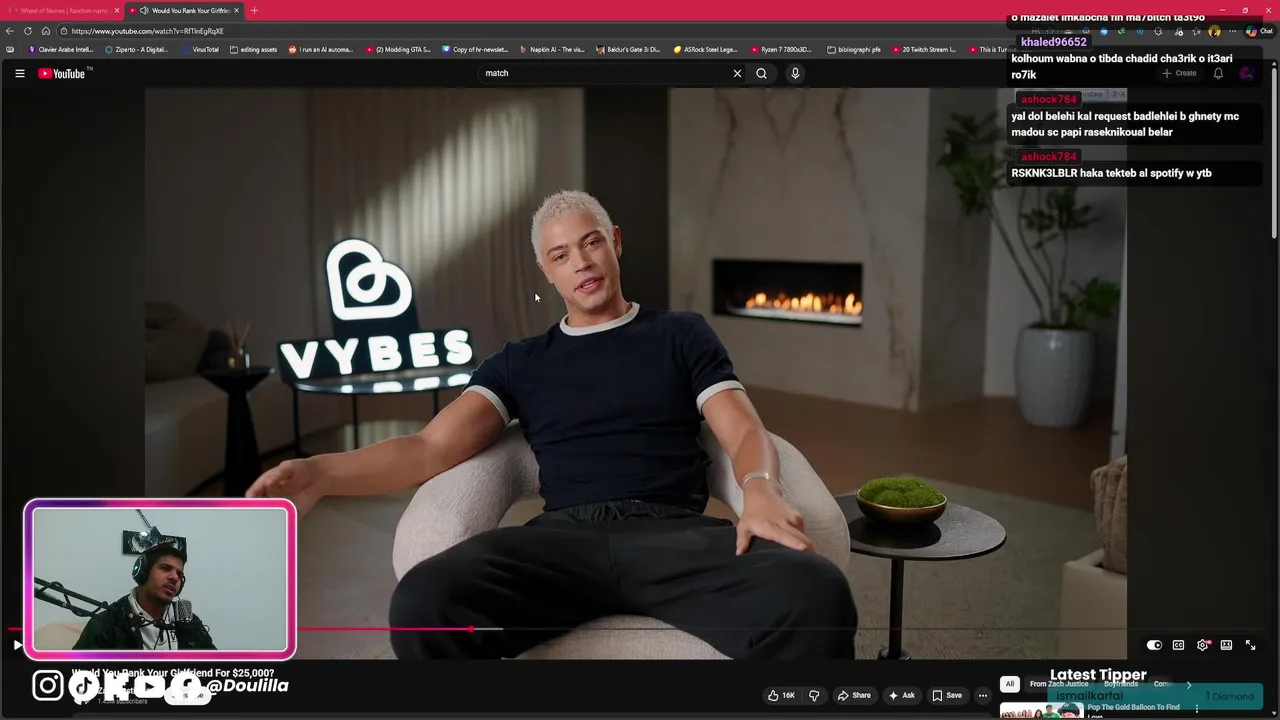Image resolution: width=1280 pixels, height=720 pixels.
Task: Open the 20 Twitch Stream I... bookmark
Action: 924,49
